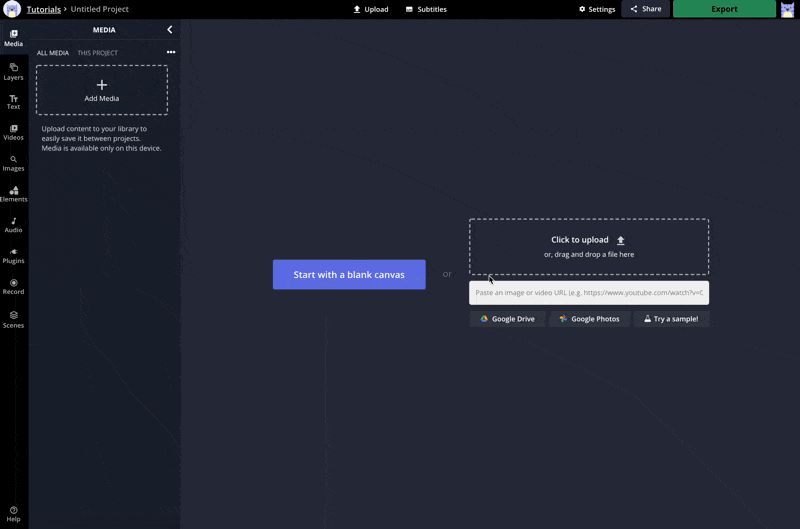Open the Elements sidebar panel

pos(13,194)
